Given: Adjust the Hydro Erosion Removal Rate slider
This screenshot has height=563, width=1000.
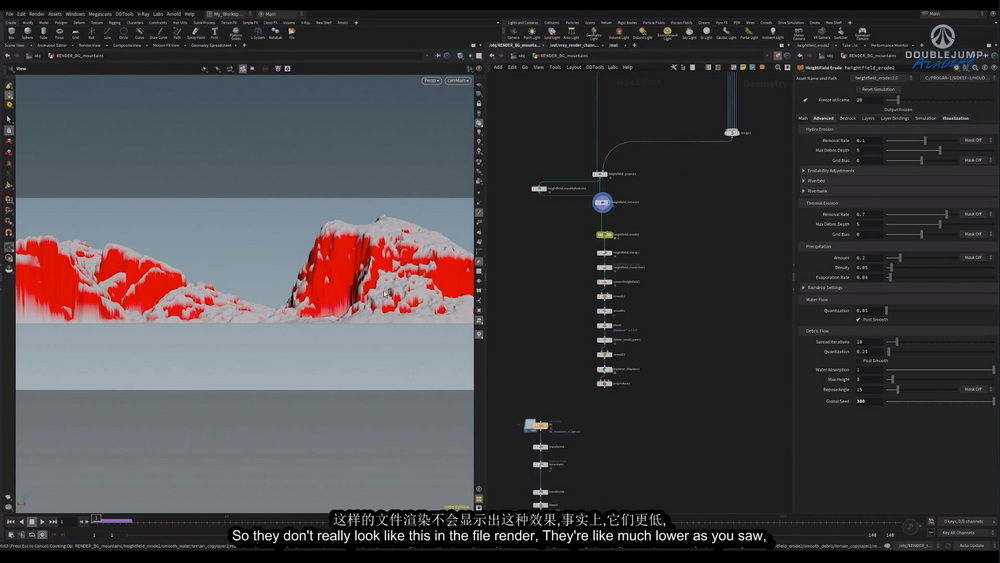Looking at the screenshot, I should click(x=921, y=140).
